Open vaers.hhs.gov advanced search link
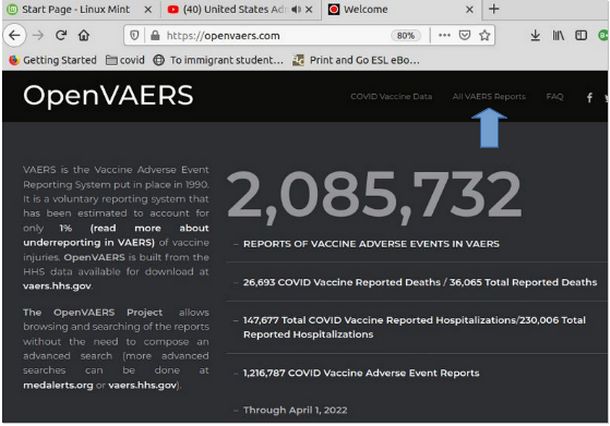The height and width of the screenshot is (426, 610). (x=142, y=385)
